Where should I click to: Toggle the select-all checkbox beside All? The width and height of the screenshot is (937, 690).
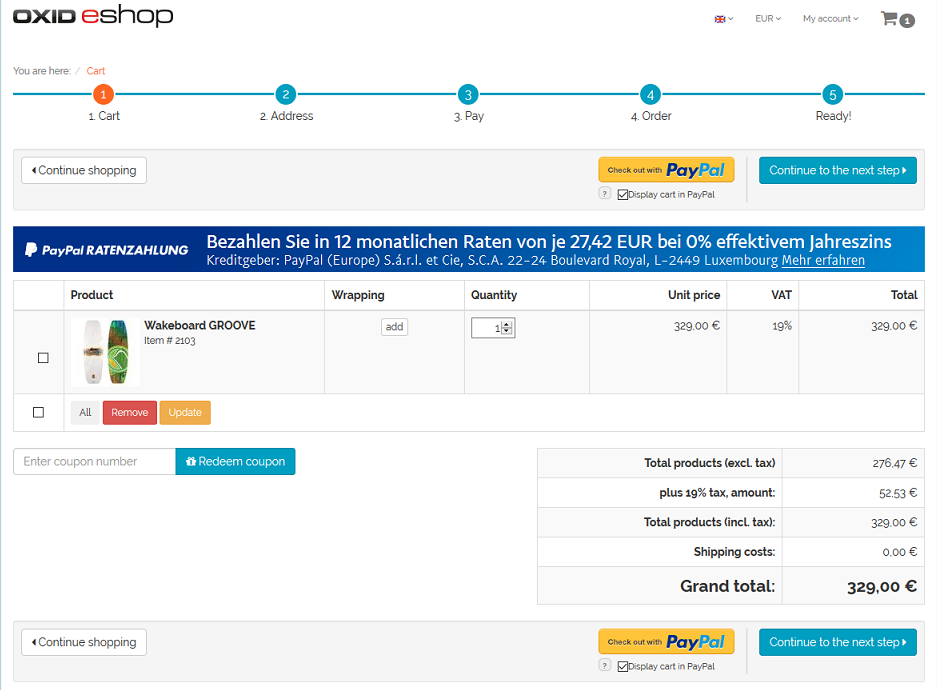pos(38,412)
